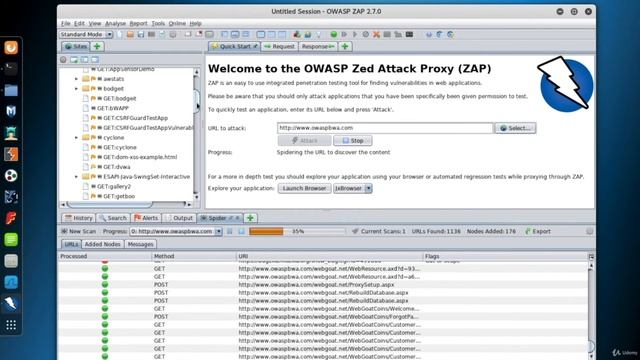Open the Analyse menu

point(116,24)
